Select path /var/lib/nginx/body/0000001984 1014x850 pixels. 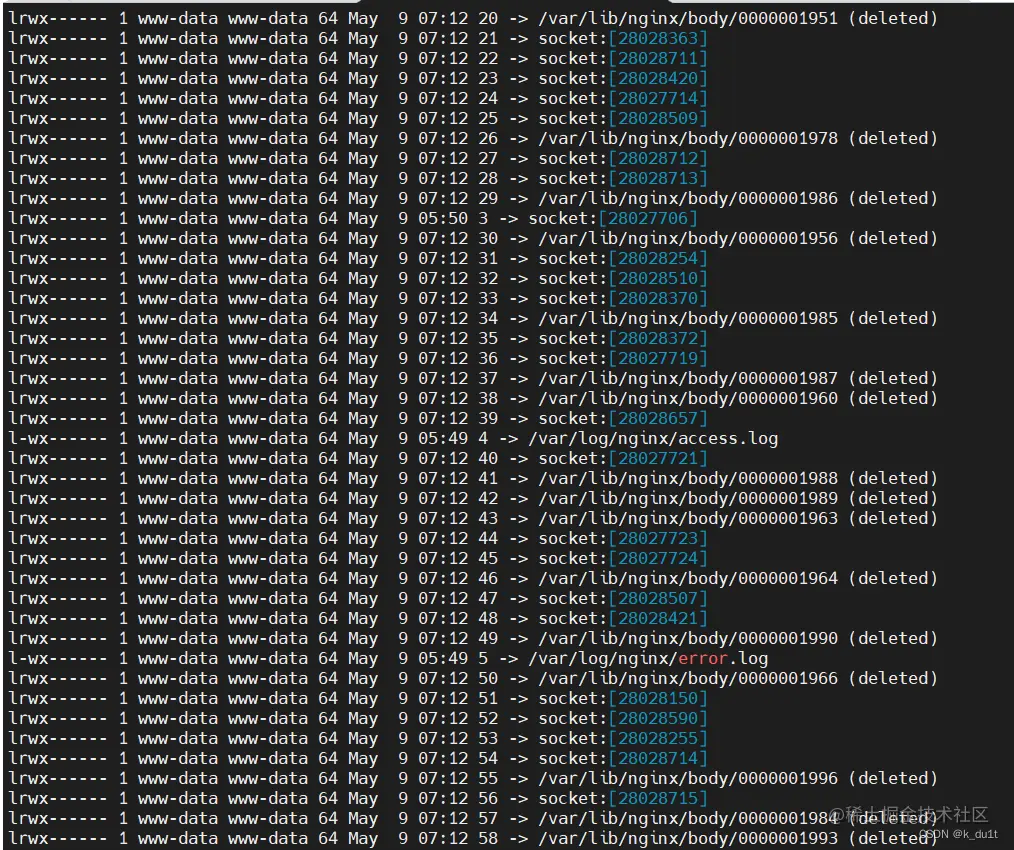pos(688,820)
